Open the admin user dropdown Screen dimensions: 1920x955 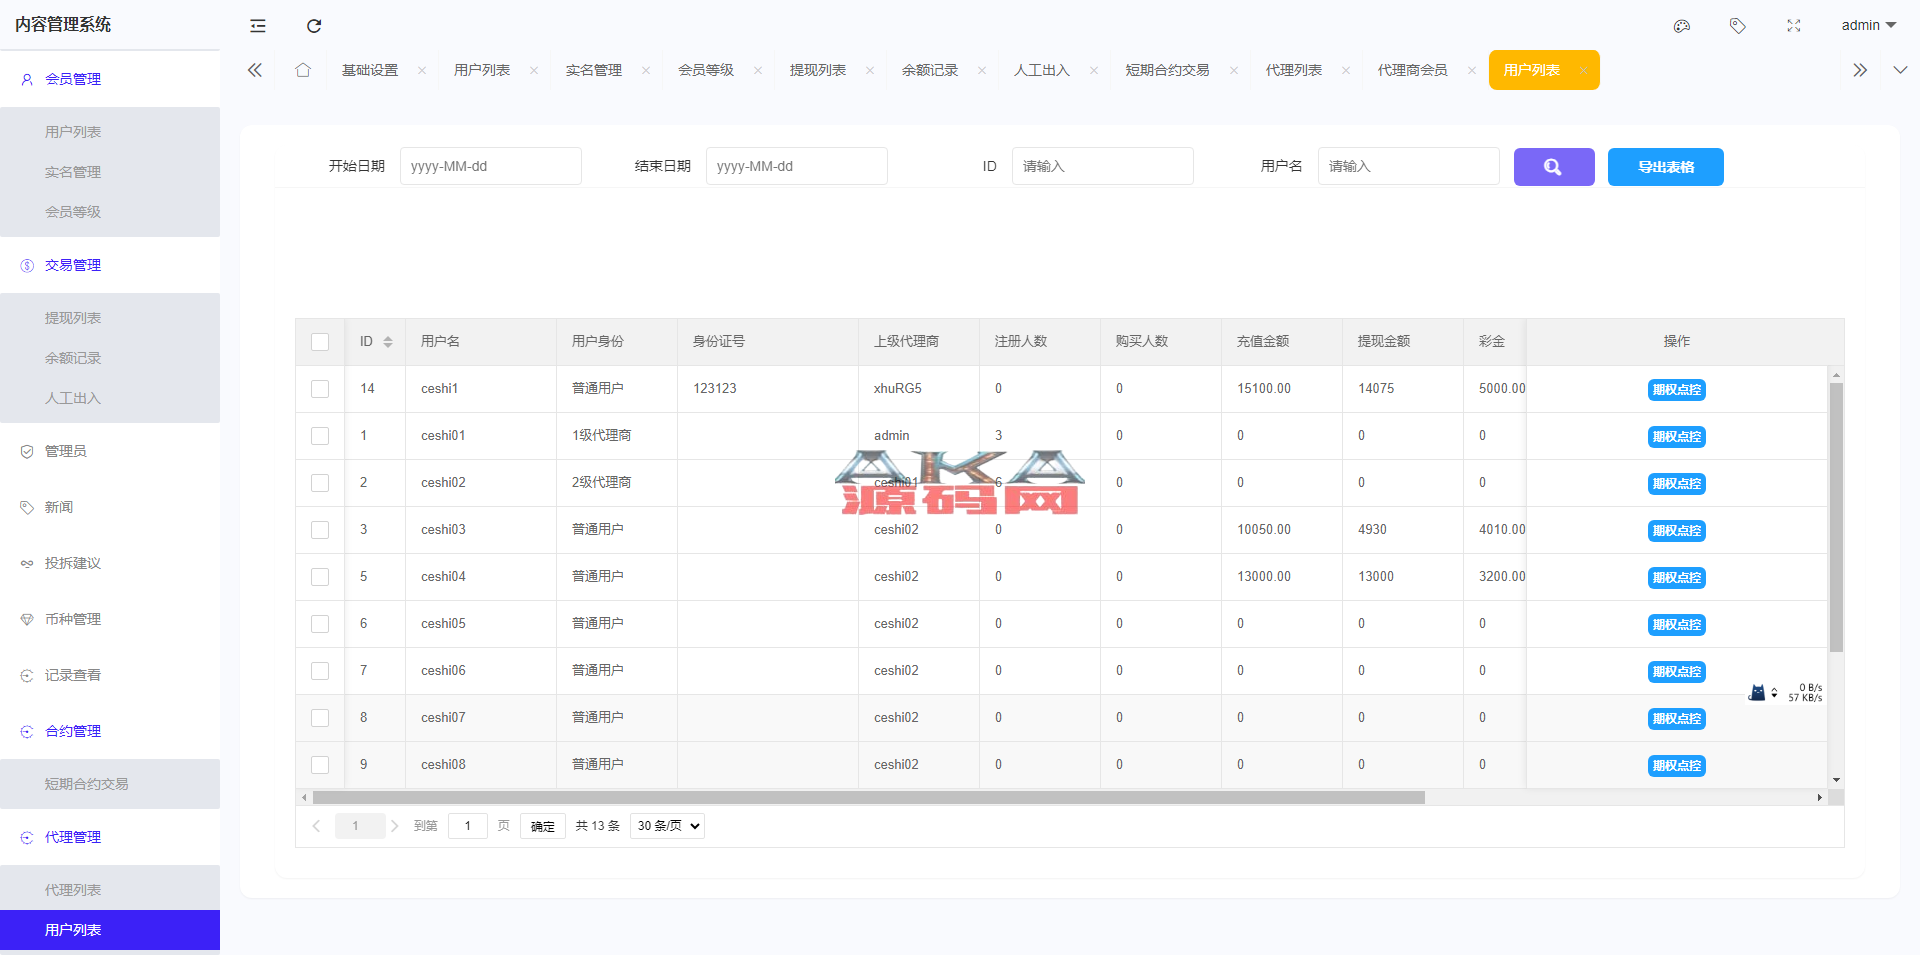point(1868,25)
